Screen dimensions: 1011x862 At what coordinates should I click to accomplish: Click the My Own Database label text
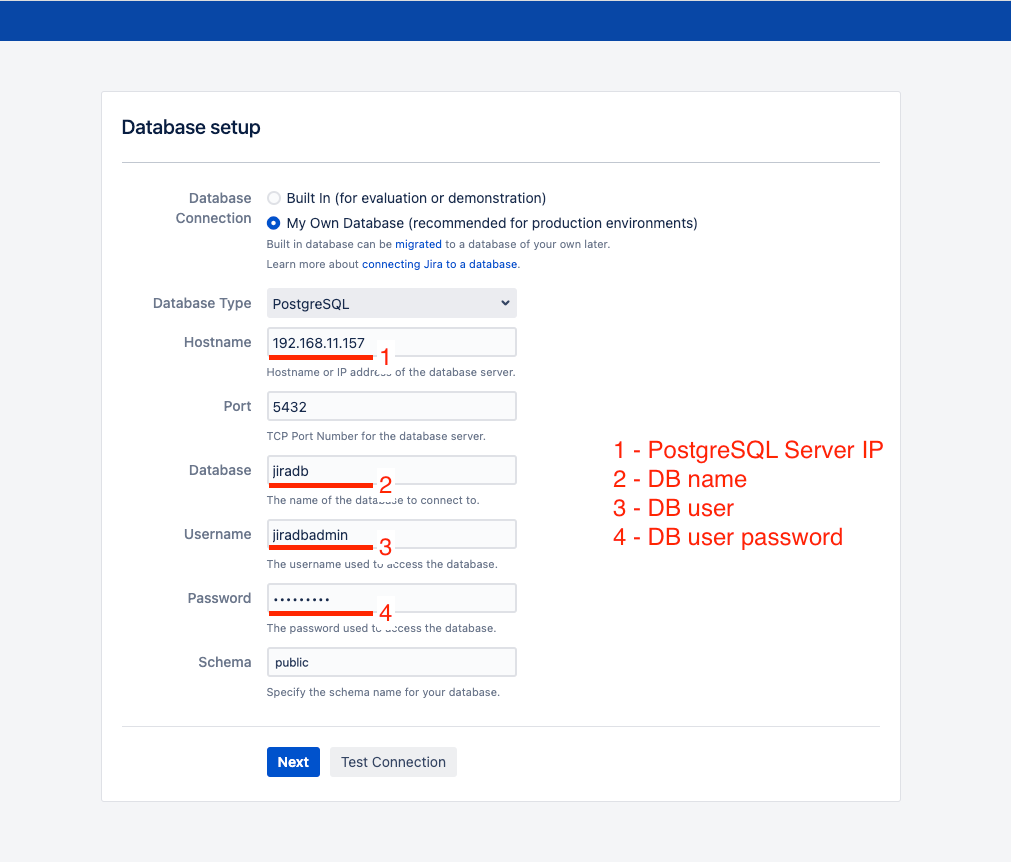tap(492, 223)
